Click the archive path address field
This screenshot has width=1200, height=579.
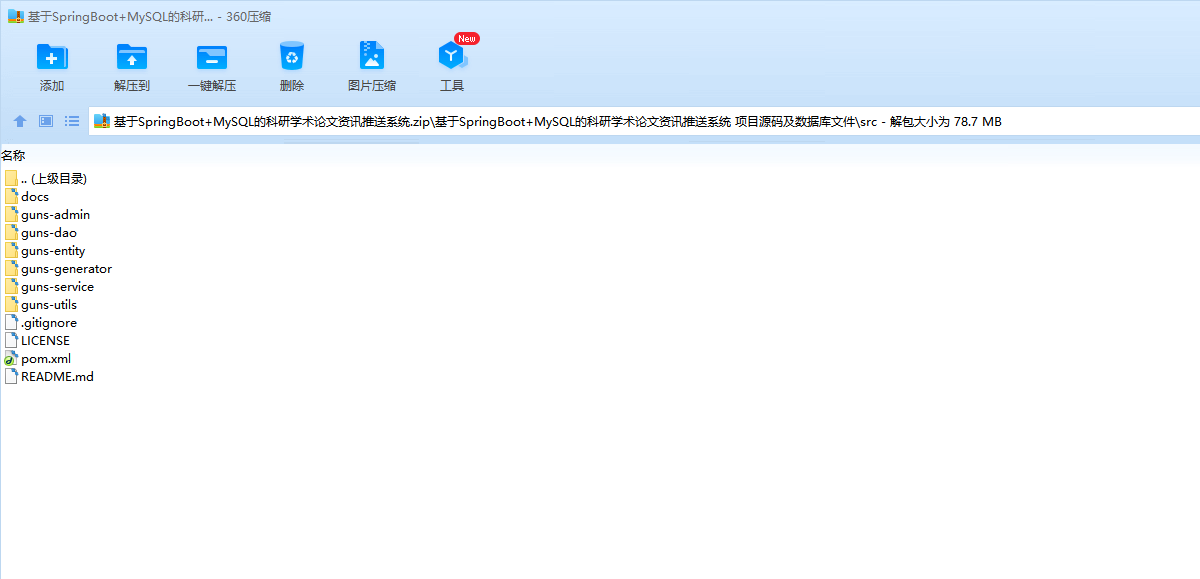coord(645,122)
